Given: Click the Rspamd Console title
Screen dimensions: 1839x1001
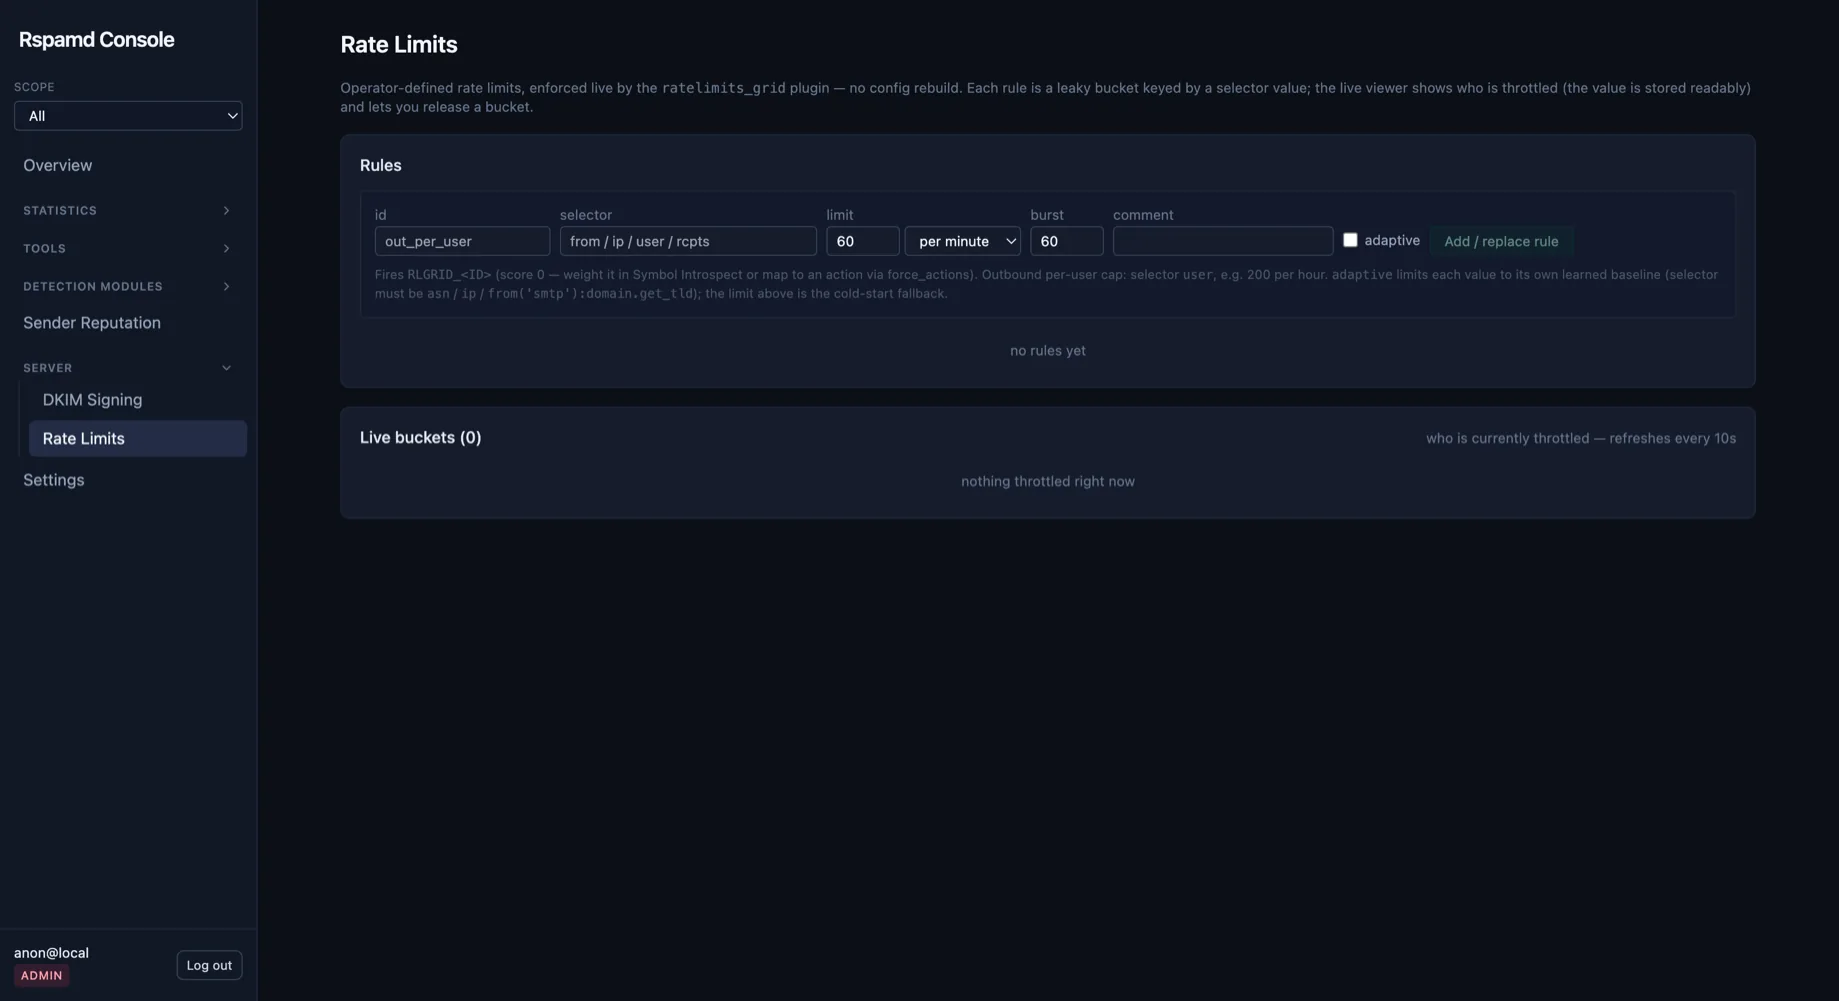Looking at the screenshot, I should point(97,40).
